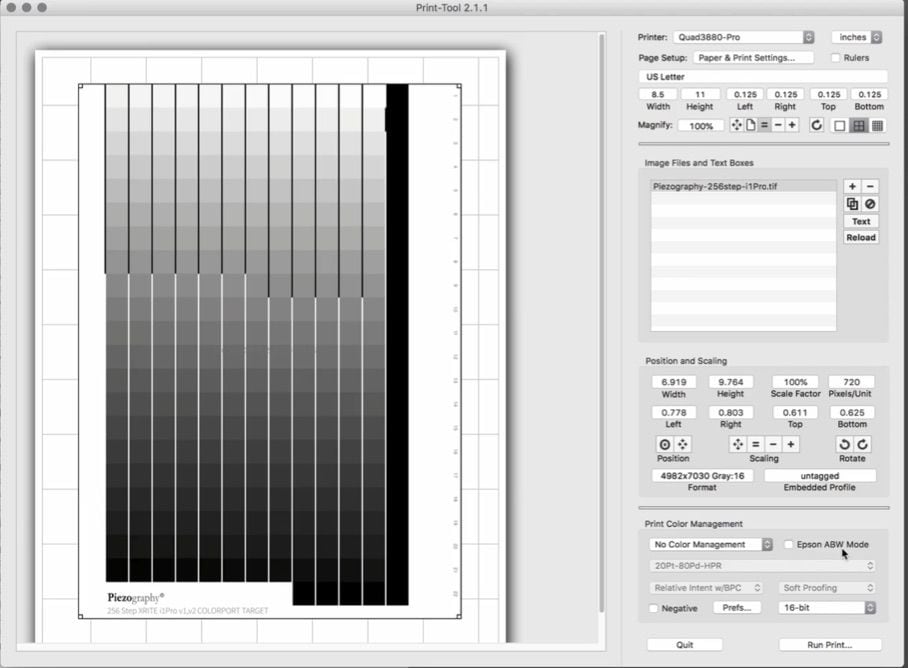Check the Negative option
Image resolution: width=908 pixels, height=668 pixels.
pos(654,608)
